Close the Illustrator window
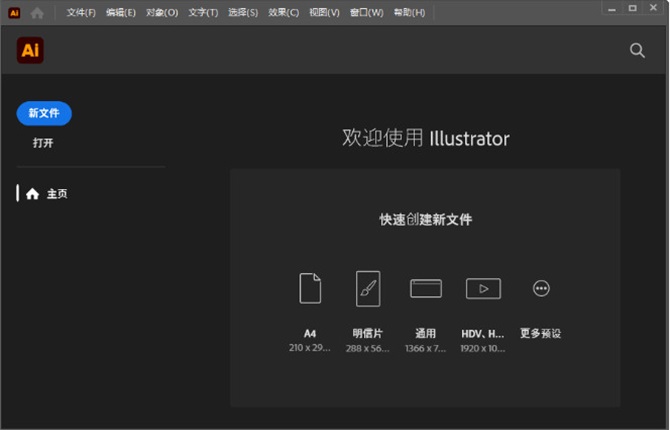 tap(653, 8)
